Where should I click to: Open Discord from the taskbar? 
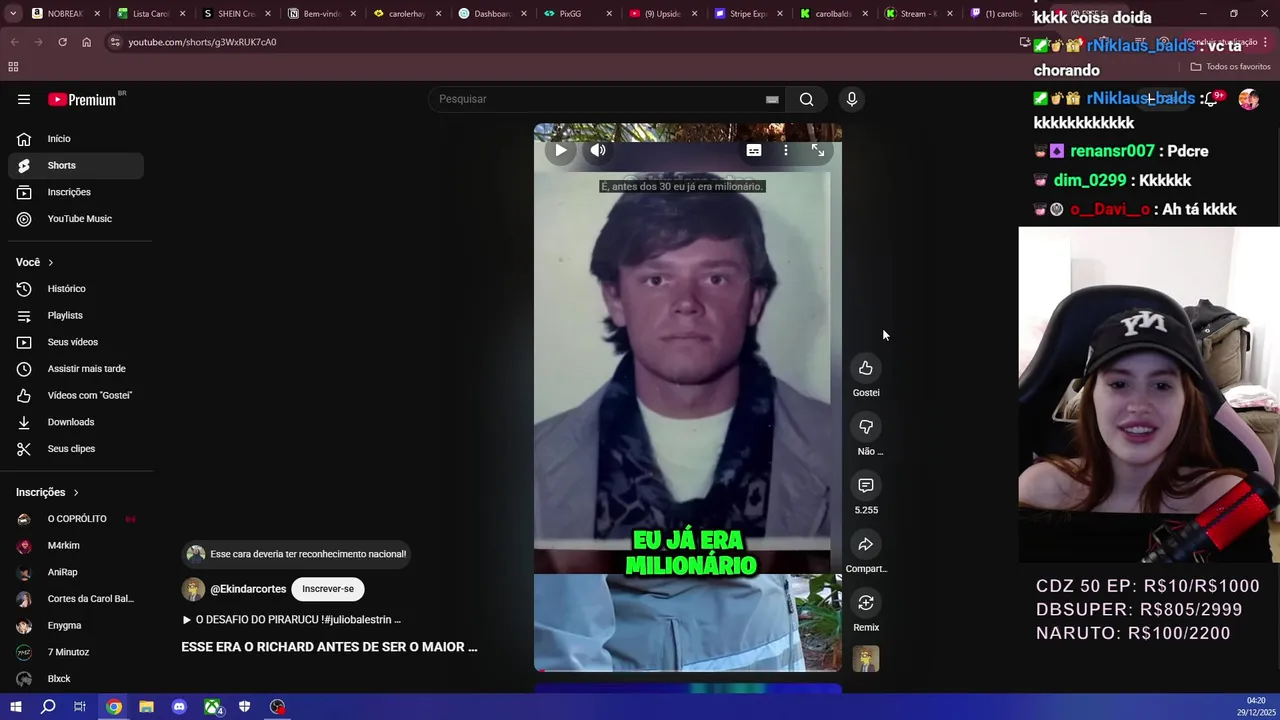coord(179,707)
